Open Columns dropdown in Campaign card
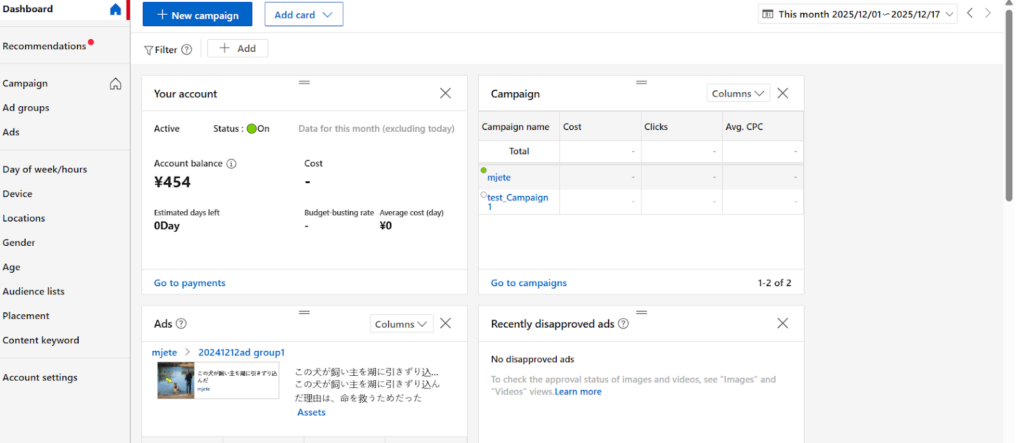The width and height of the screenshot is (1024, 443). click(738, 93)
